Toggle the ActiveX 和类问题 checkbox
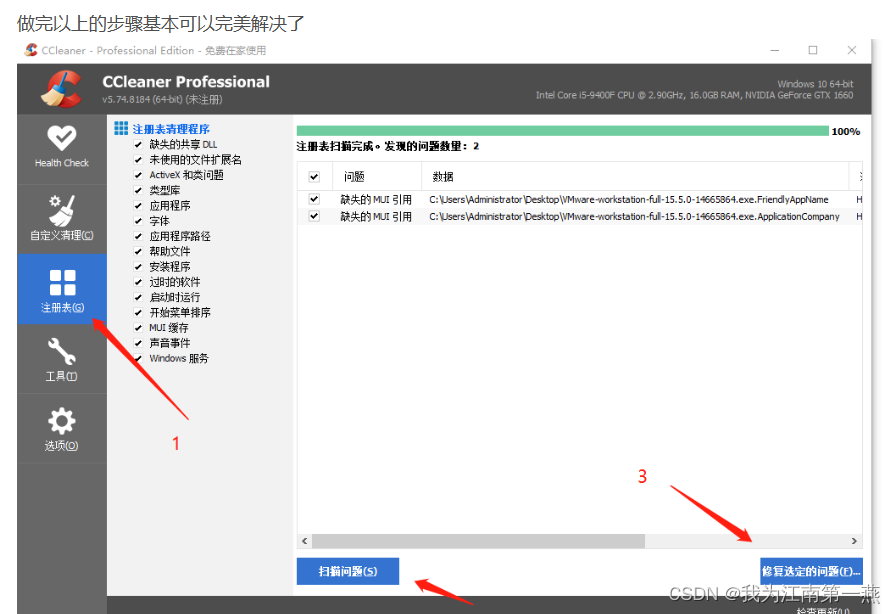Viewport: 895px width, 614px height. 138,175
